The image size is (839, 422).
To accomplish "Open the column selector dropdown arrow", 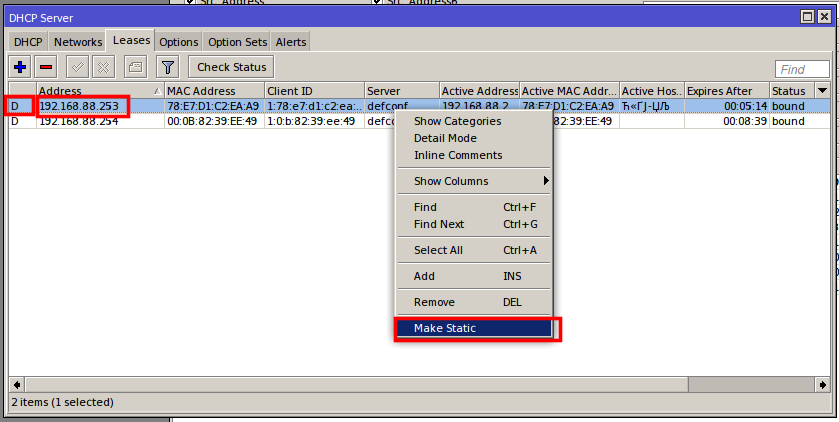I will point(822,91).
